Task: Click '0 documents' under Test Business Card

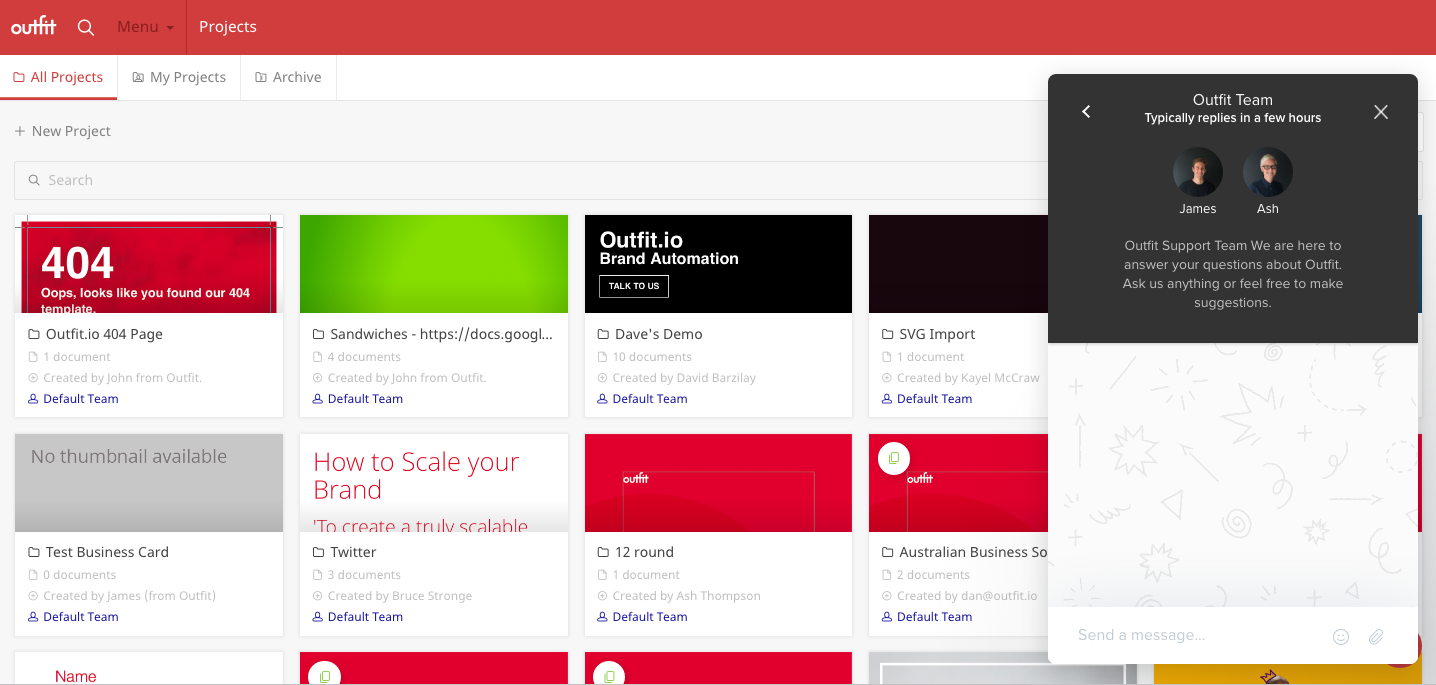Action: [80, 575]
